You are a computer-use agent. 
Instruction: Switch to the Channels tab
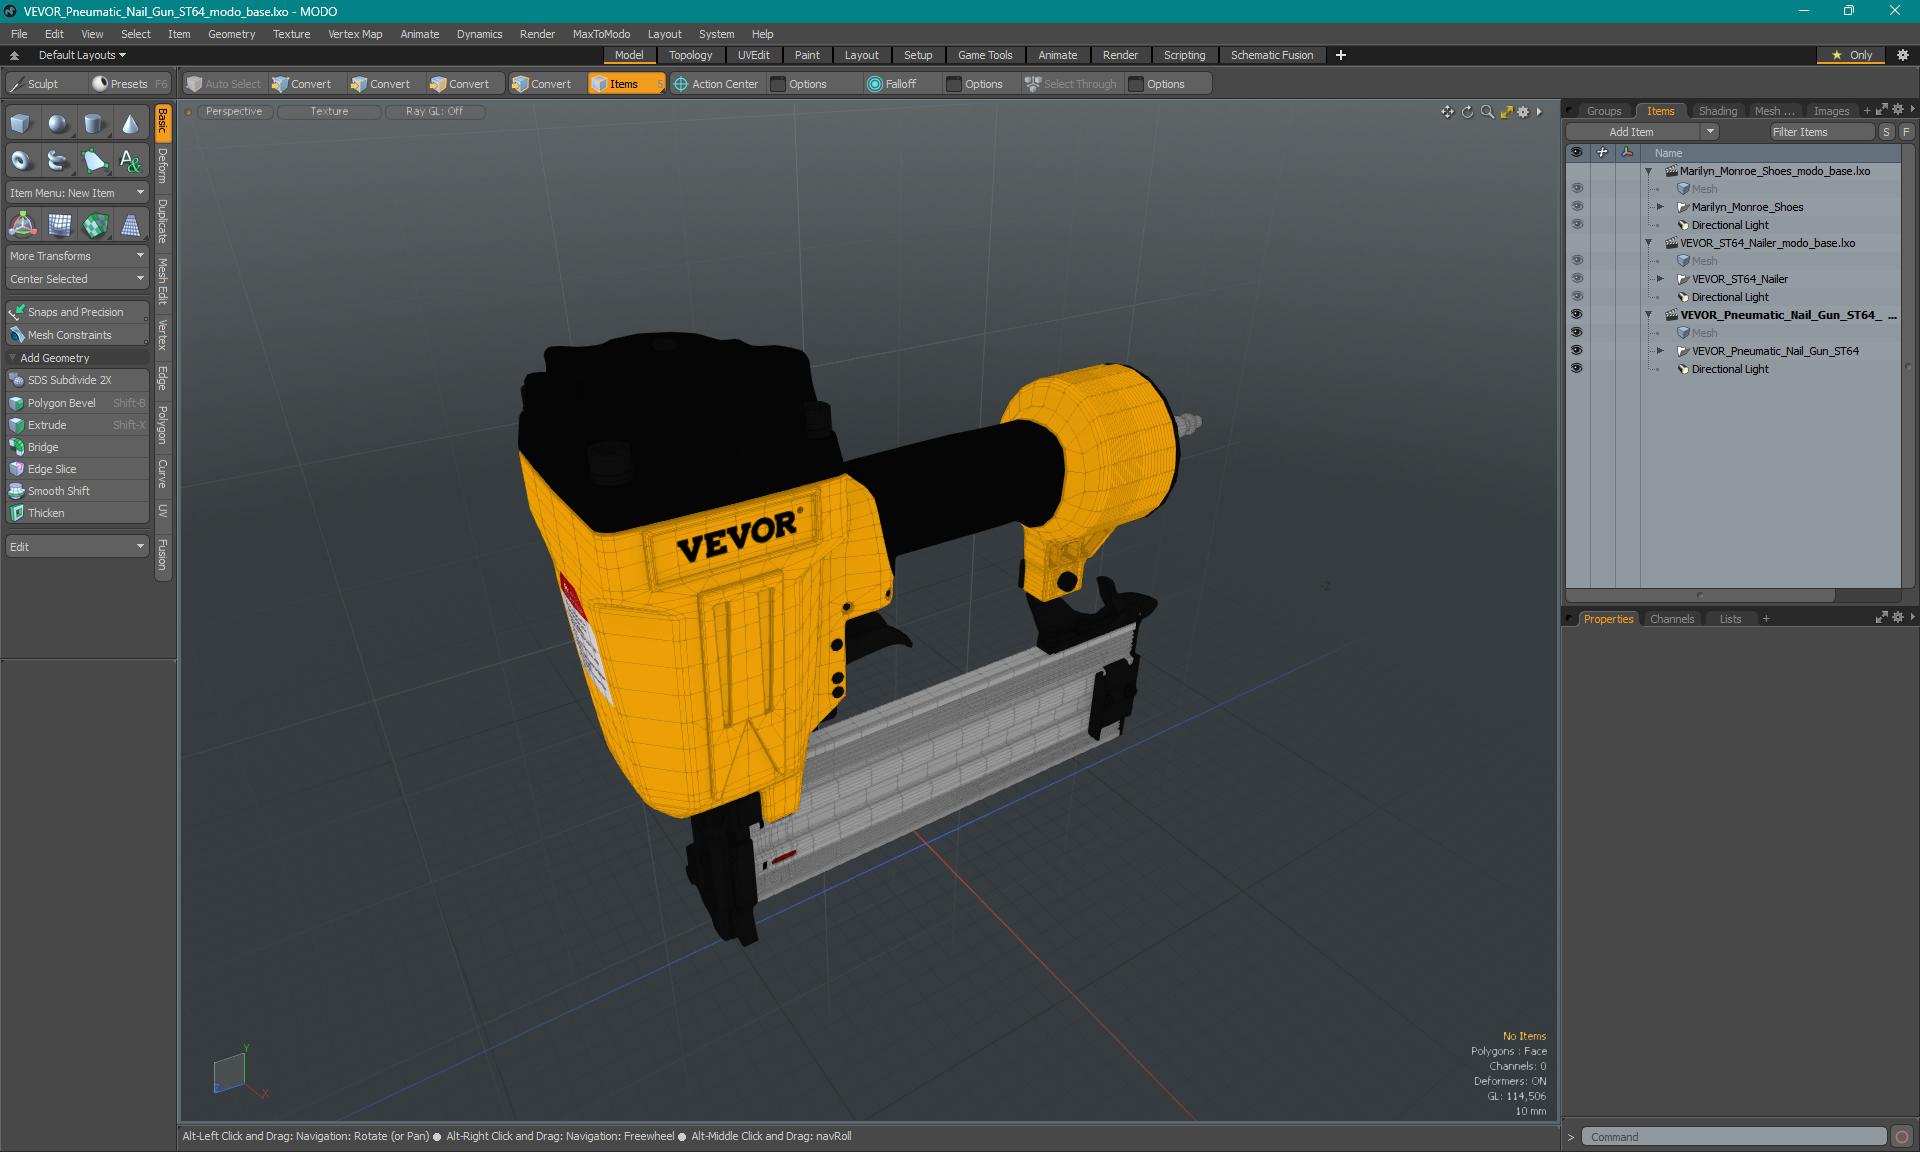[1672, 619]
